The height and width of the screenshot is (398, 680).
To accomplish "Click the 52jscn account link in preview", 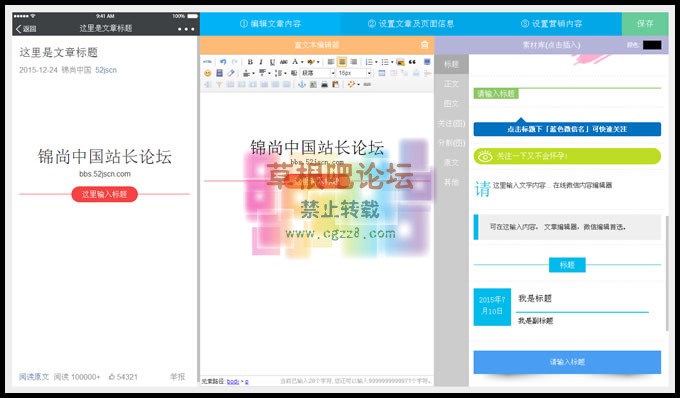I will (106, 70).
